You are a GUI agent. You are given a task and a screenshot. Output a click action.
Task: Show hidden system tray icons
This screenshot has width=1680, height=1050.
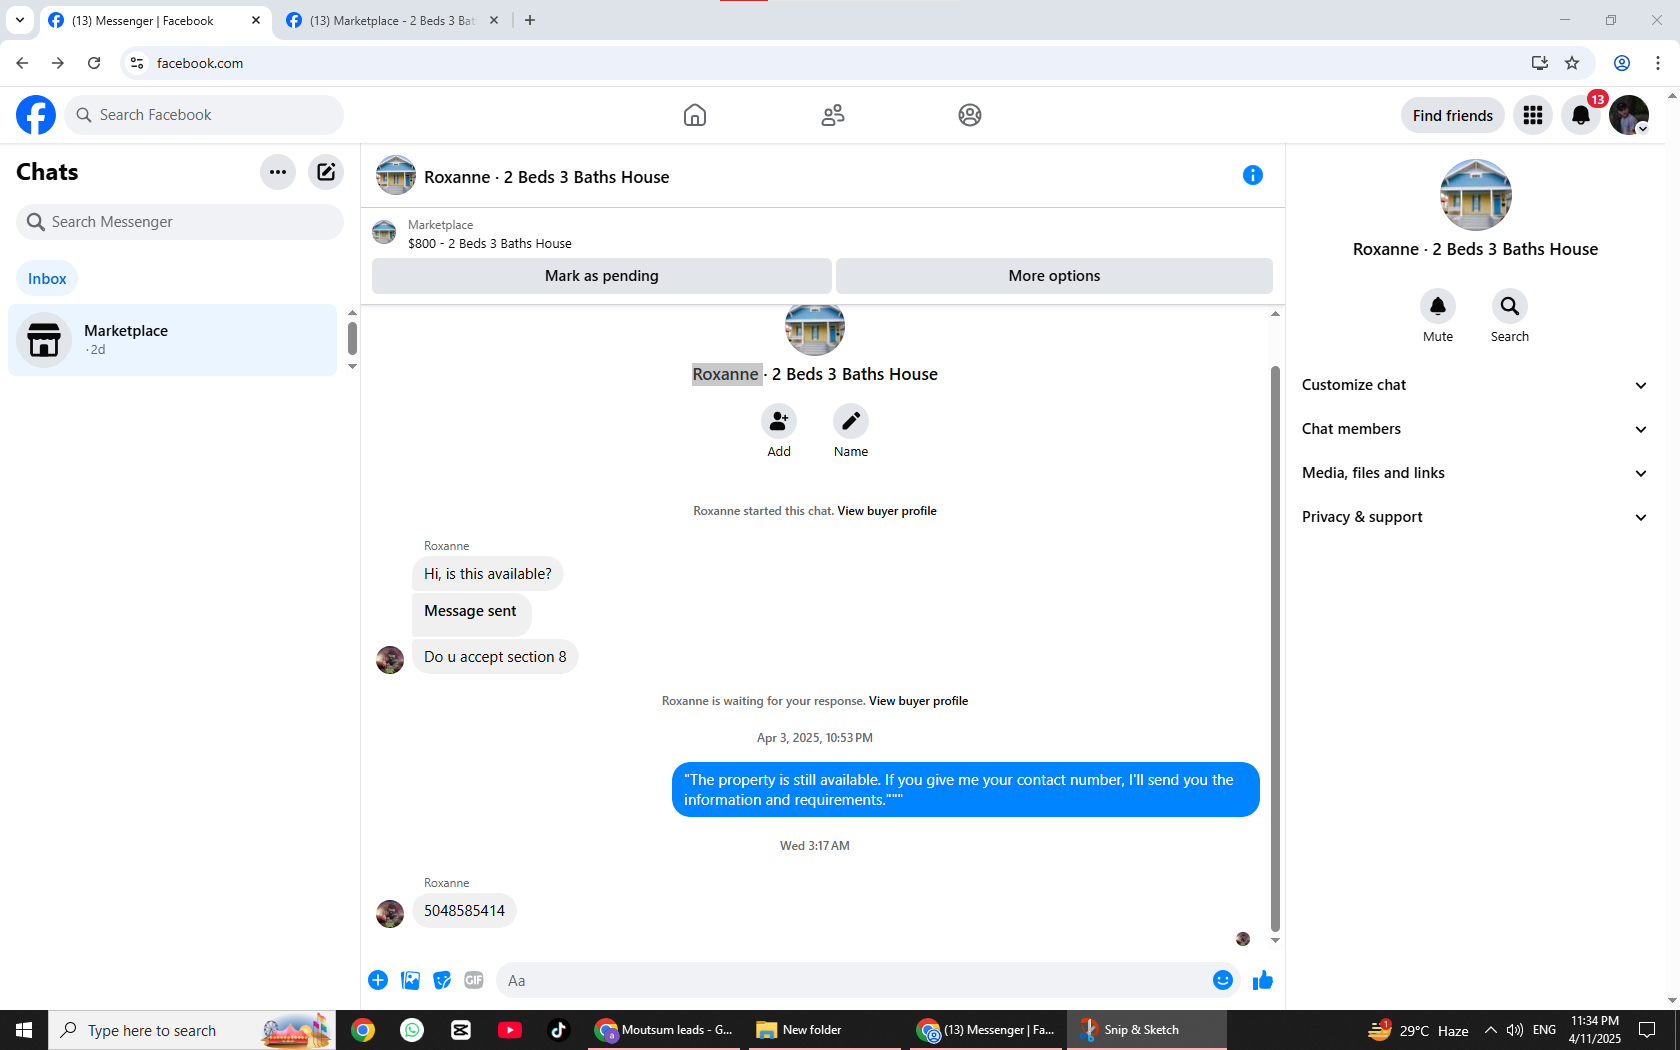tap(1491, 1030)
